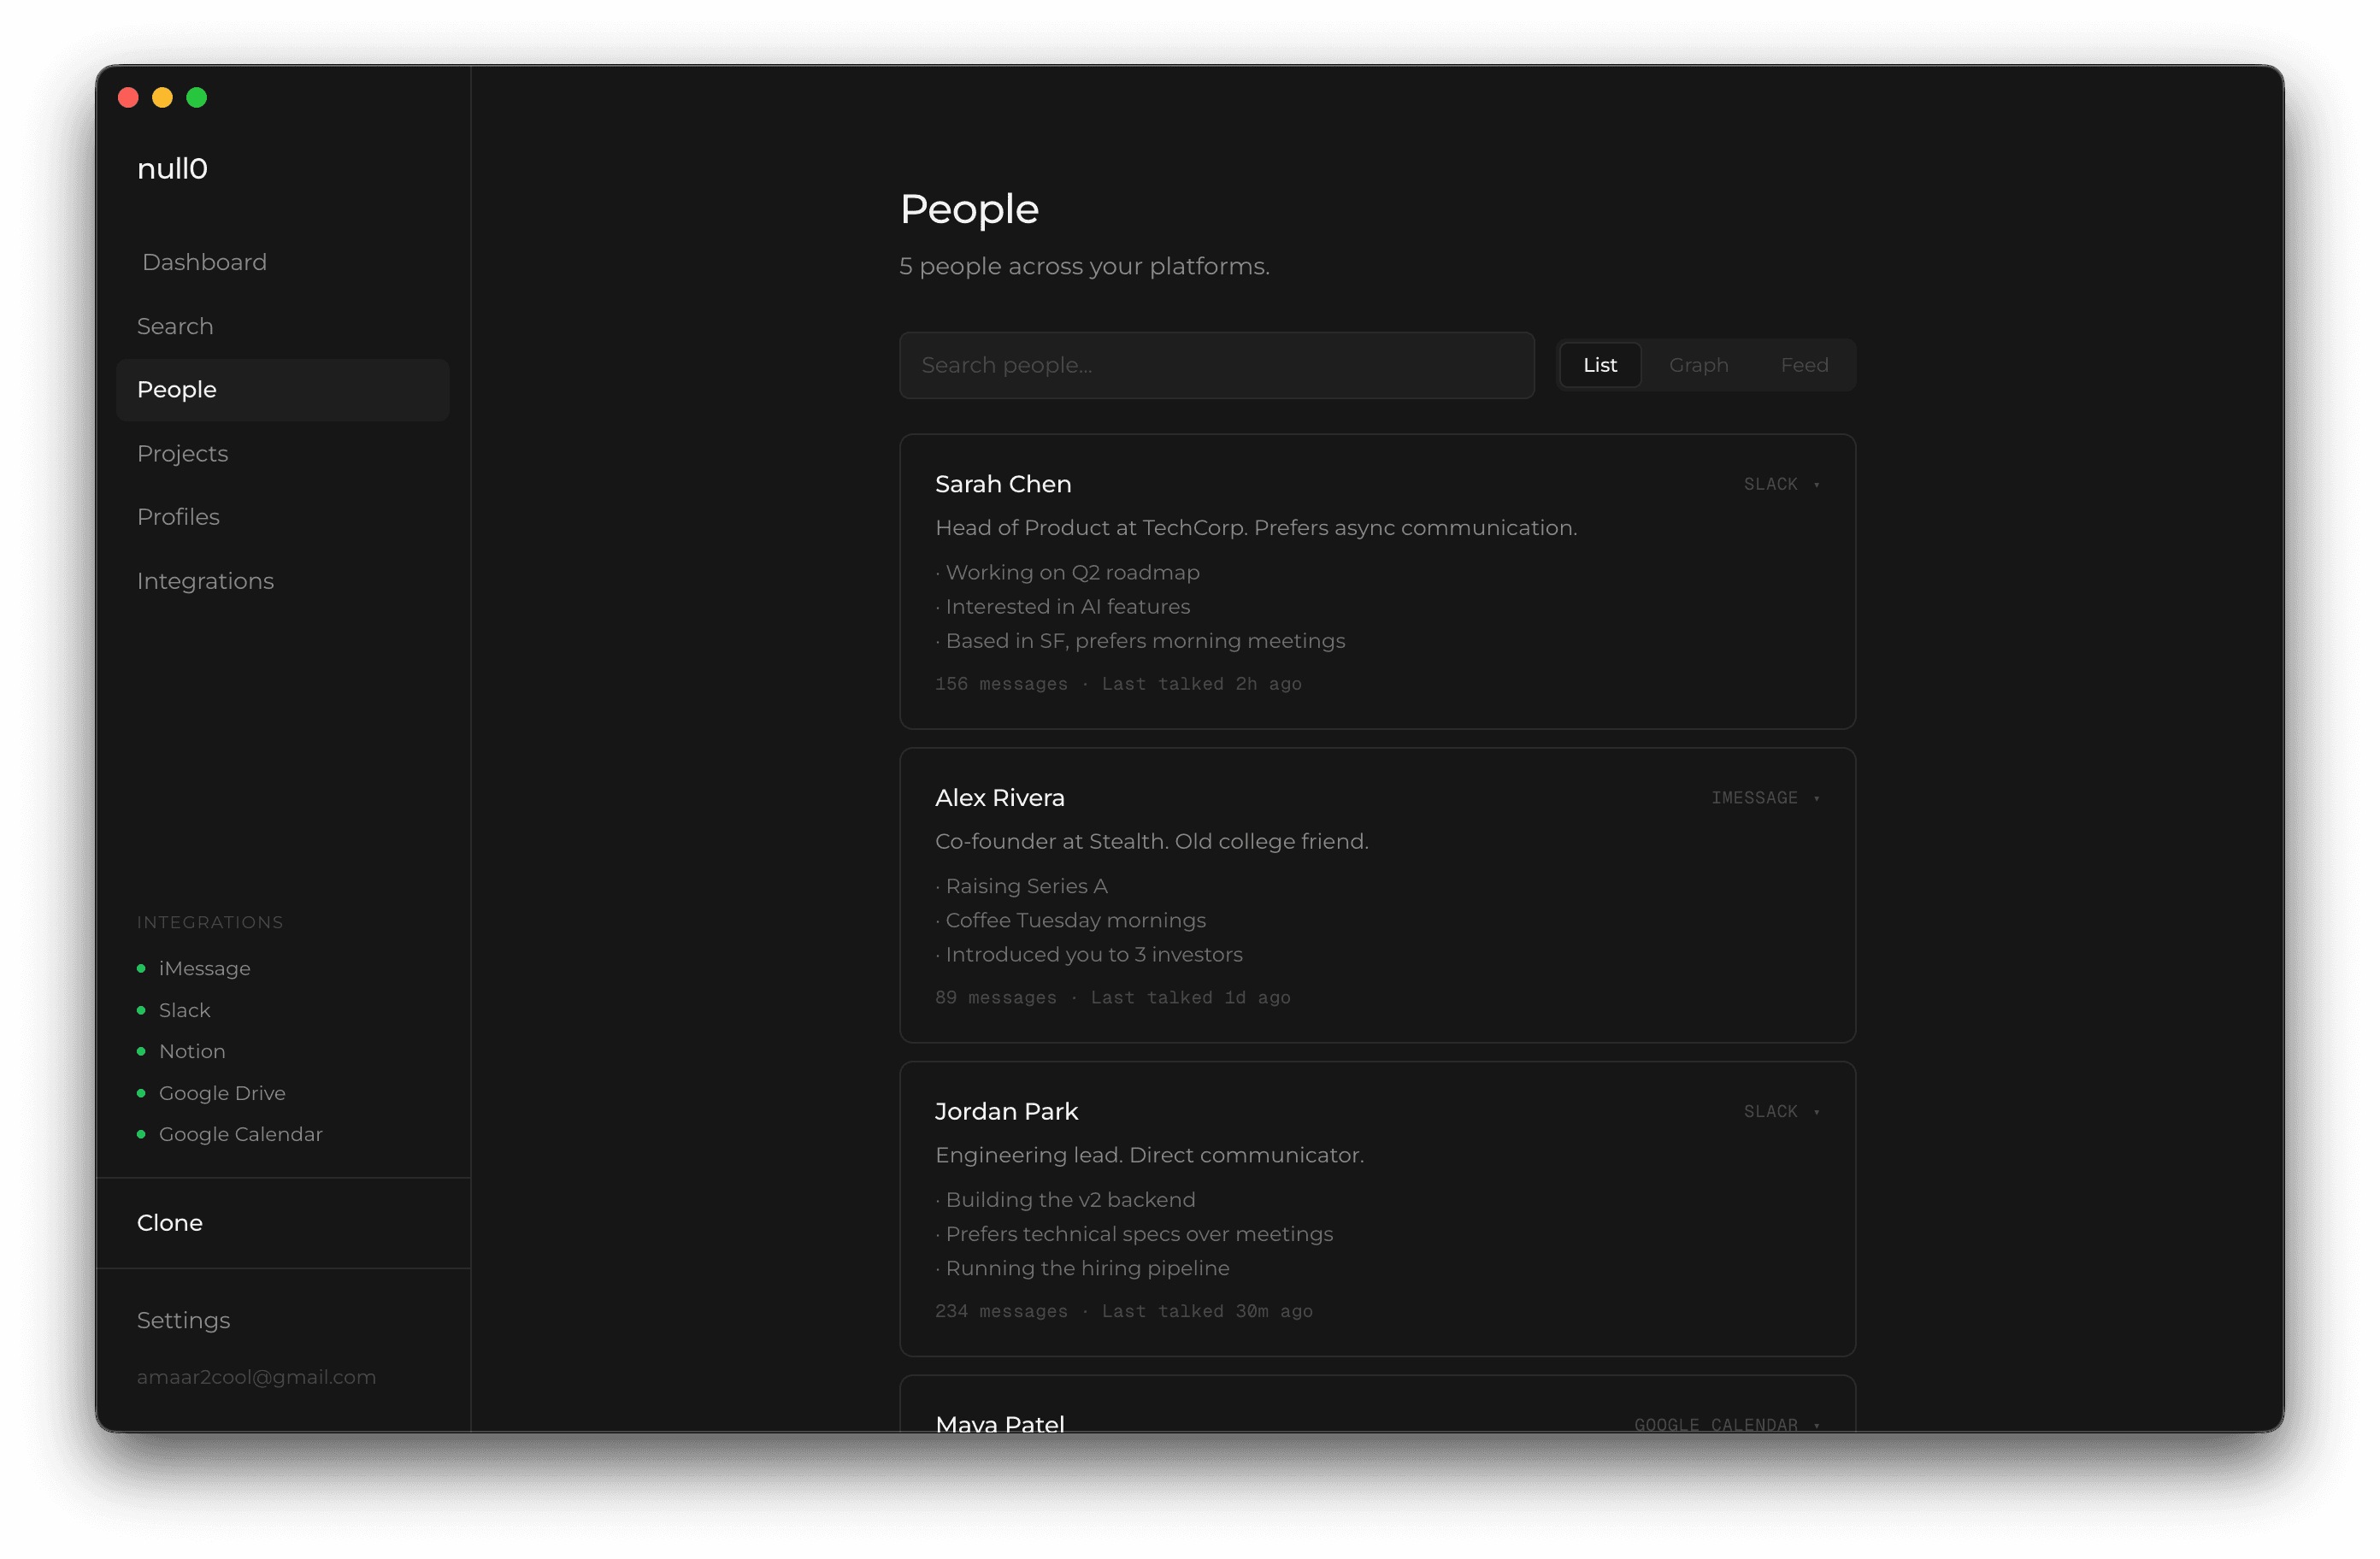Click the green maximize traffic light

pyautogui.click(x=197, y=97)
